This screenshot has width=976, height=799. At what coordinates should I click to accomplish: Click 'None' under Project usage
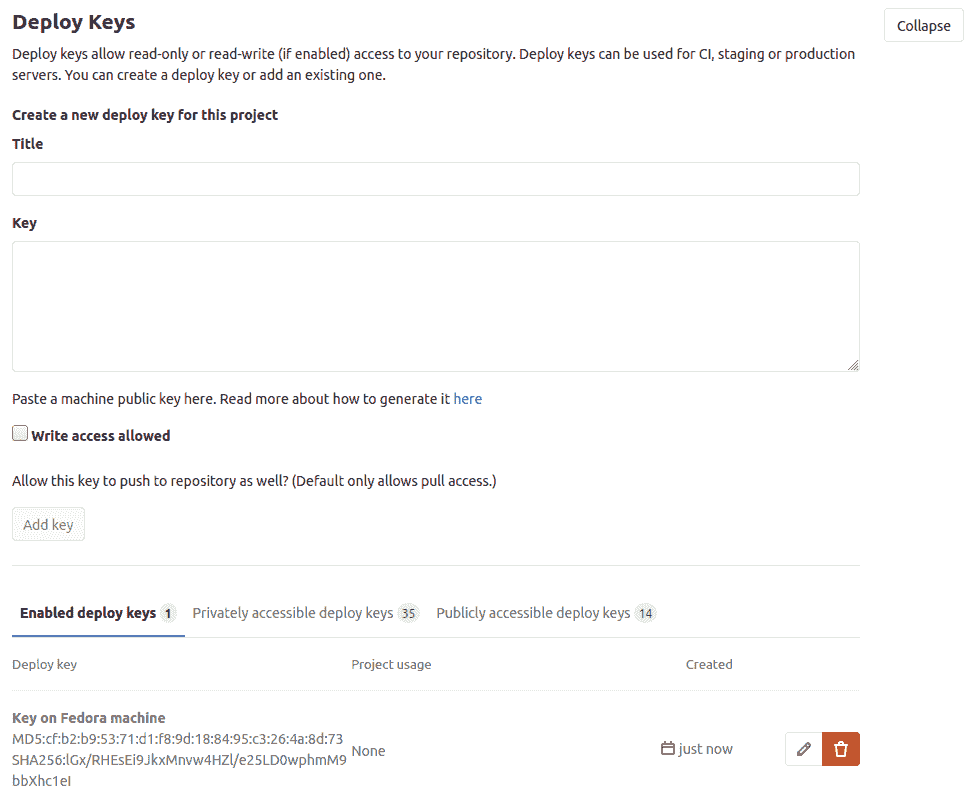[368, 750]
